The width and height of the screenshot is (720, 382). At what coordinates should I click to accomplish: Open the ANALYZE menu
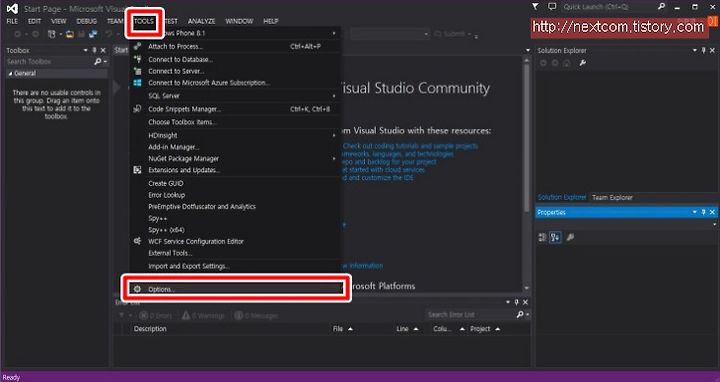[202, 21]
